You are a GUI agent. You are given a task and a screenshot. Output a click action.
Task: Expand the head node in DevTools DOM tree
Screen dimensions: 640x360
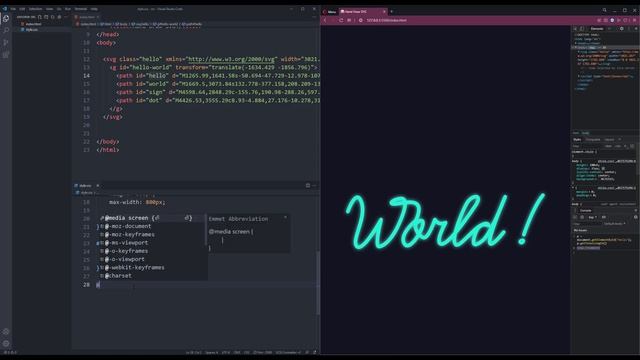tap(576, 43)
